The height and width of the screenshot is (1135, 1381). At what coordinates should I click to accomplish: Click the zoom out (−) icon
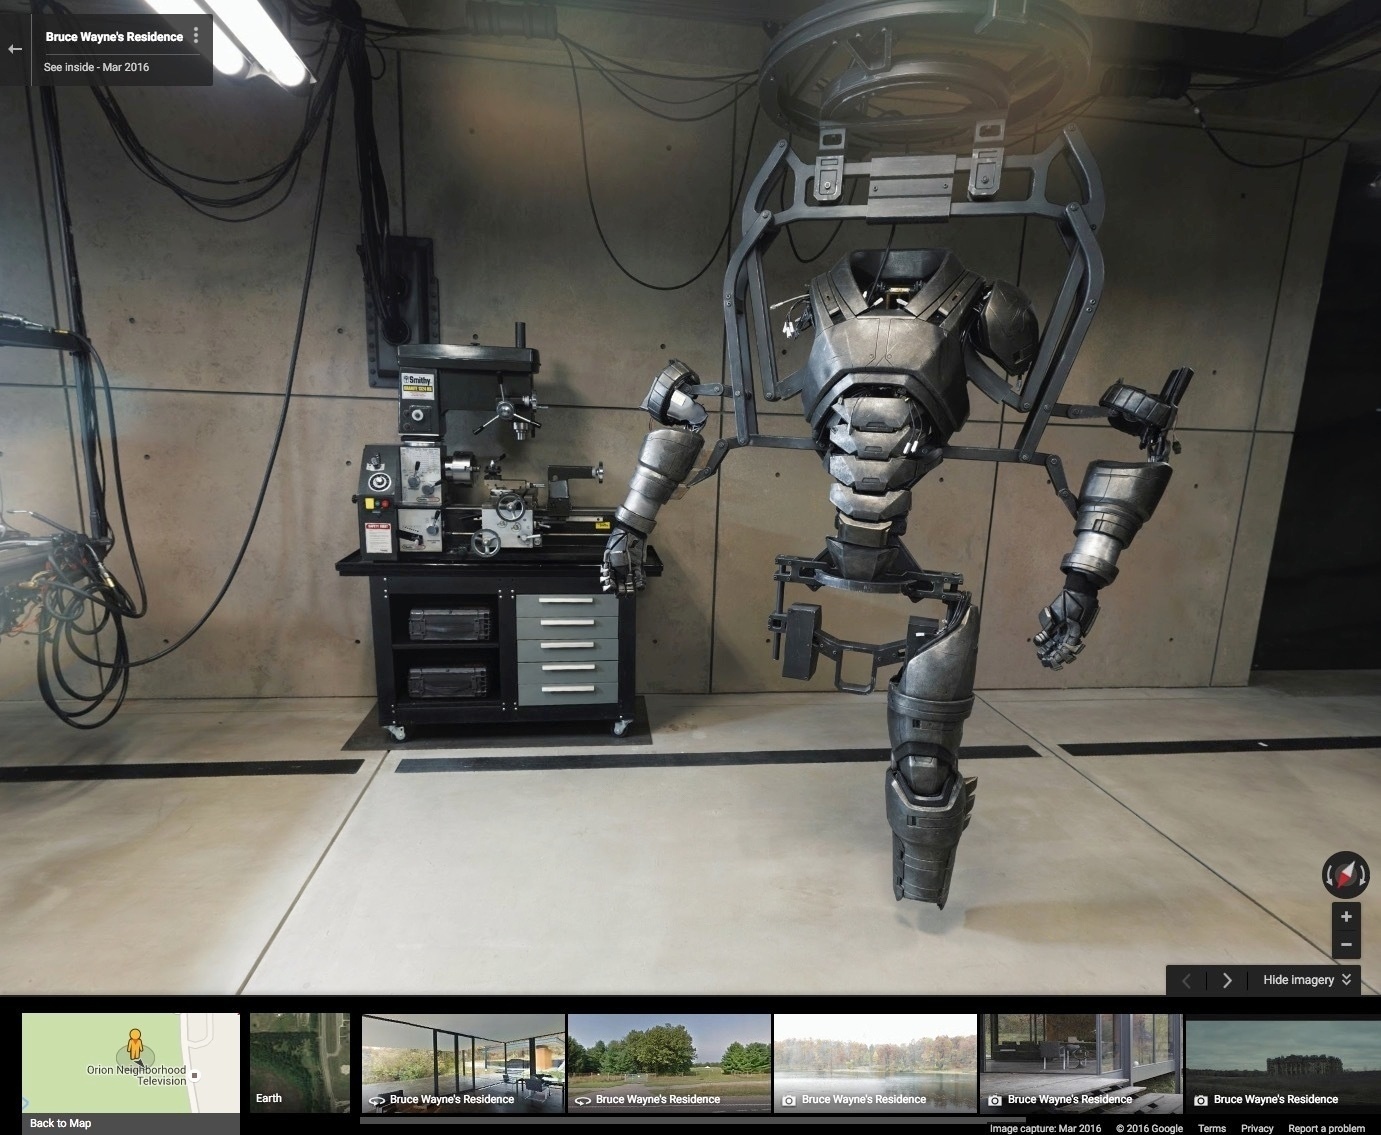tap(1346, 944)
